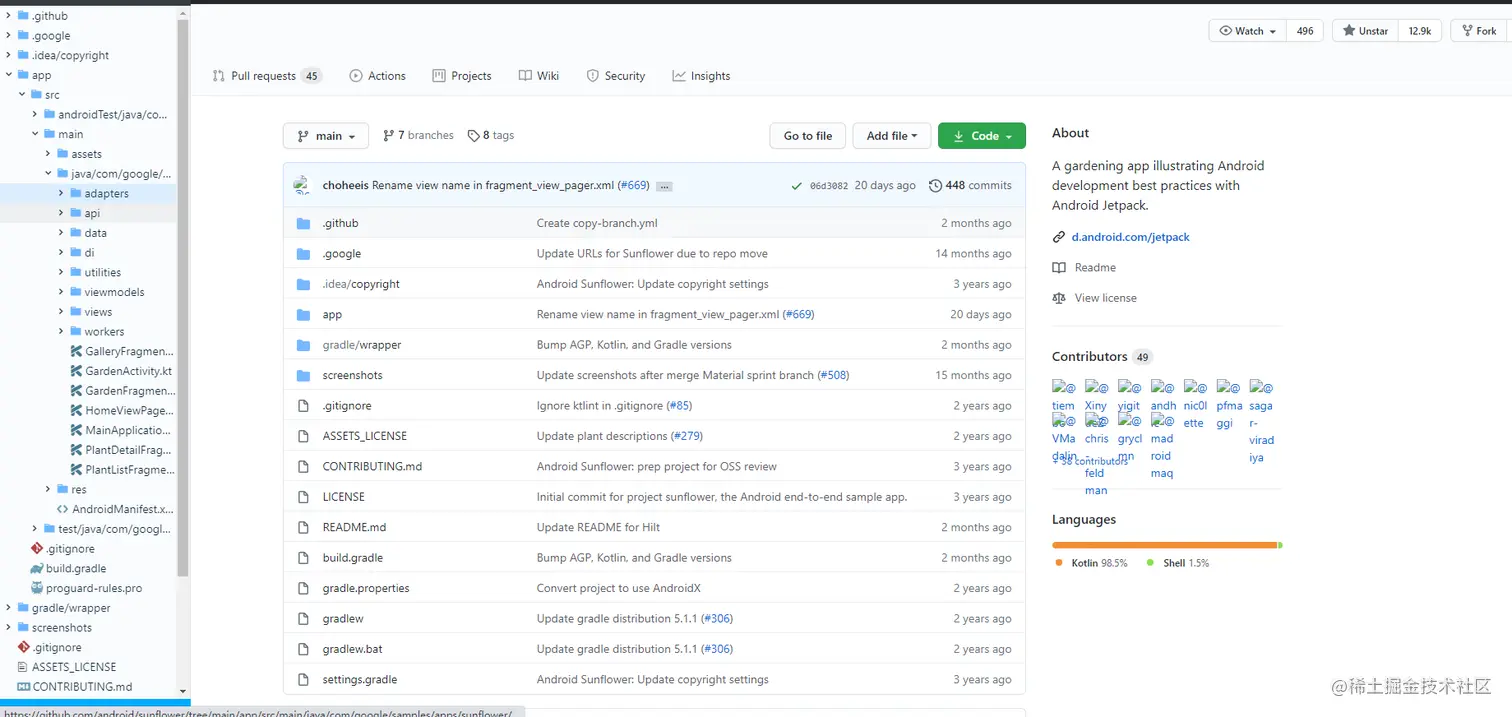Screen dimensions: 1512x717
Task: Open the 7 branches link
Action: (418, 135)
